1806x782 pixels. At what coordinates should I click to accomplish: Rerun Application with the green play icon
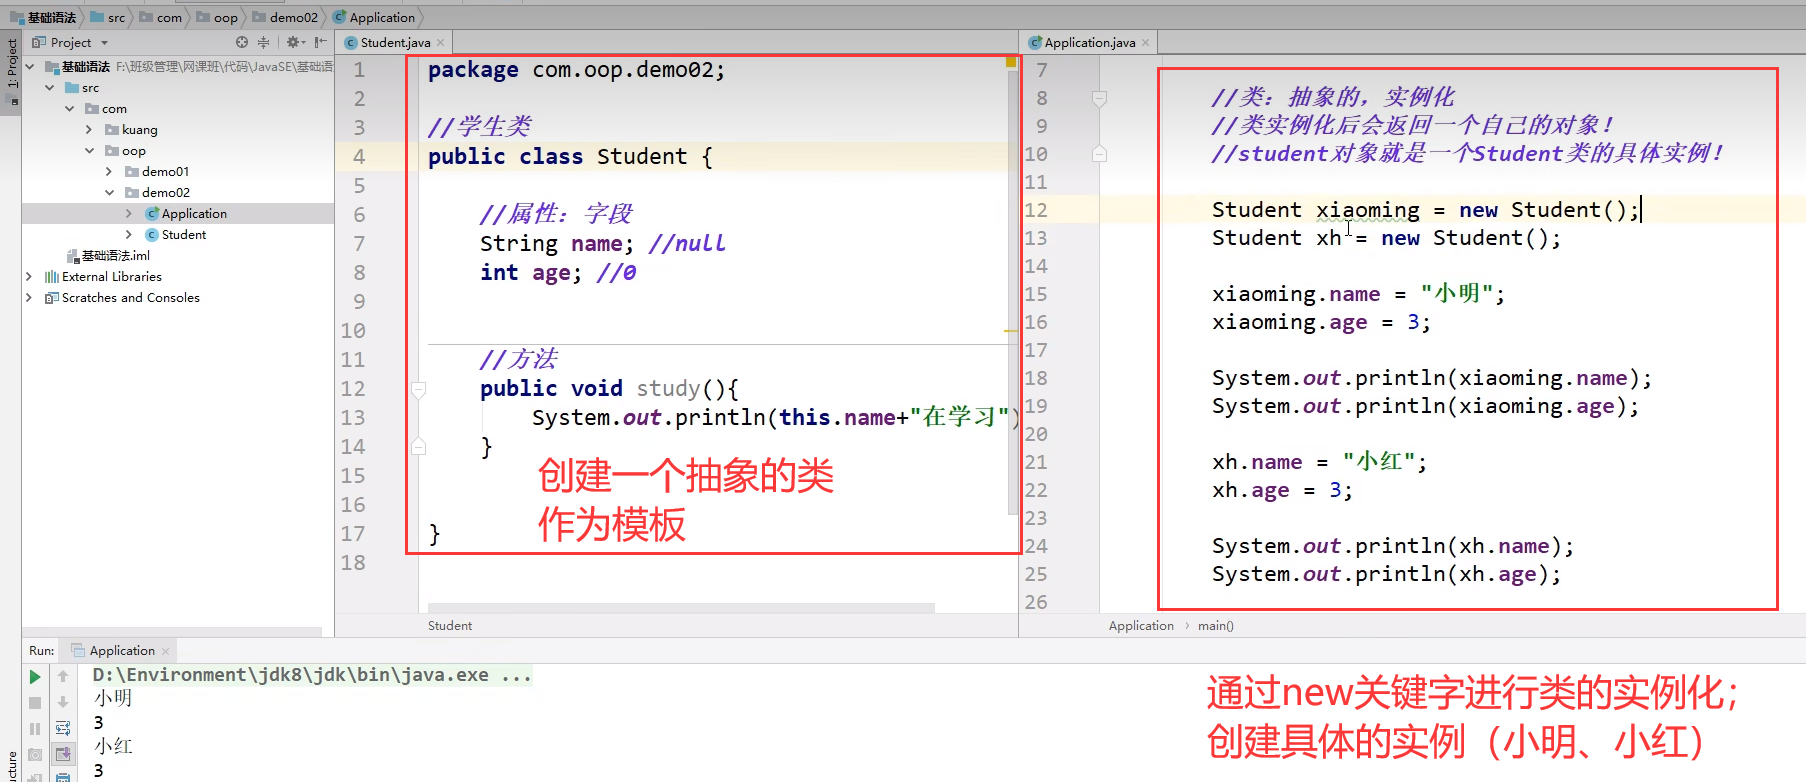click(35, 677)
